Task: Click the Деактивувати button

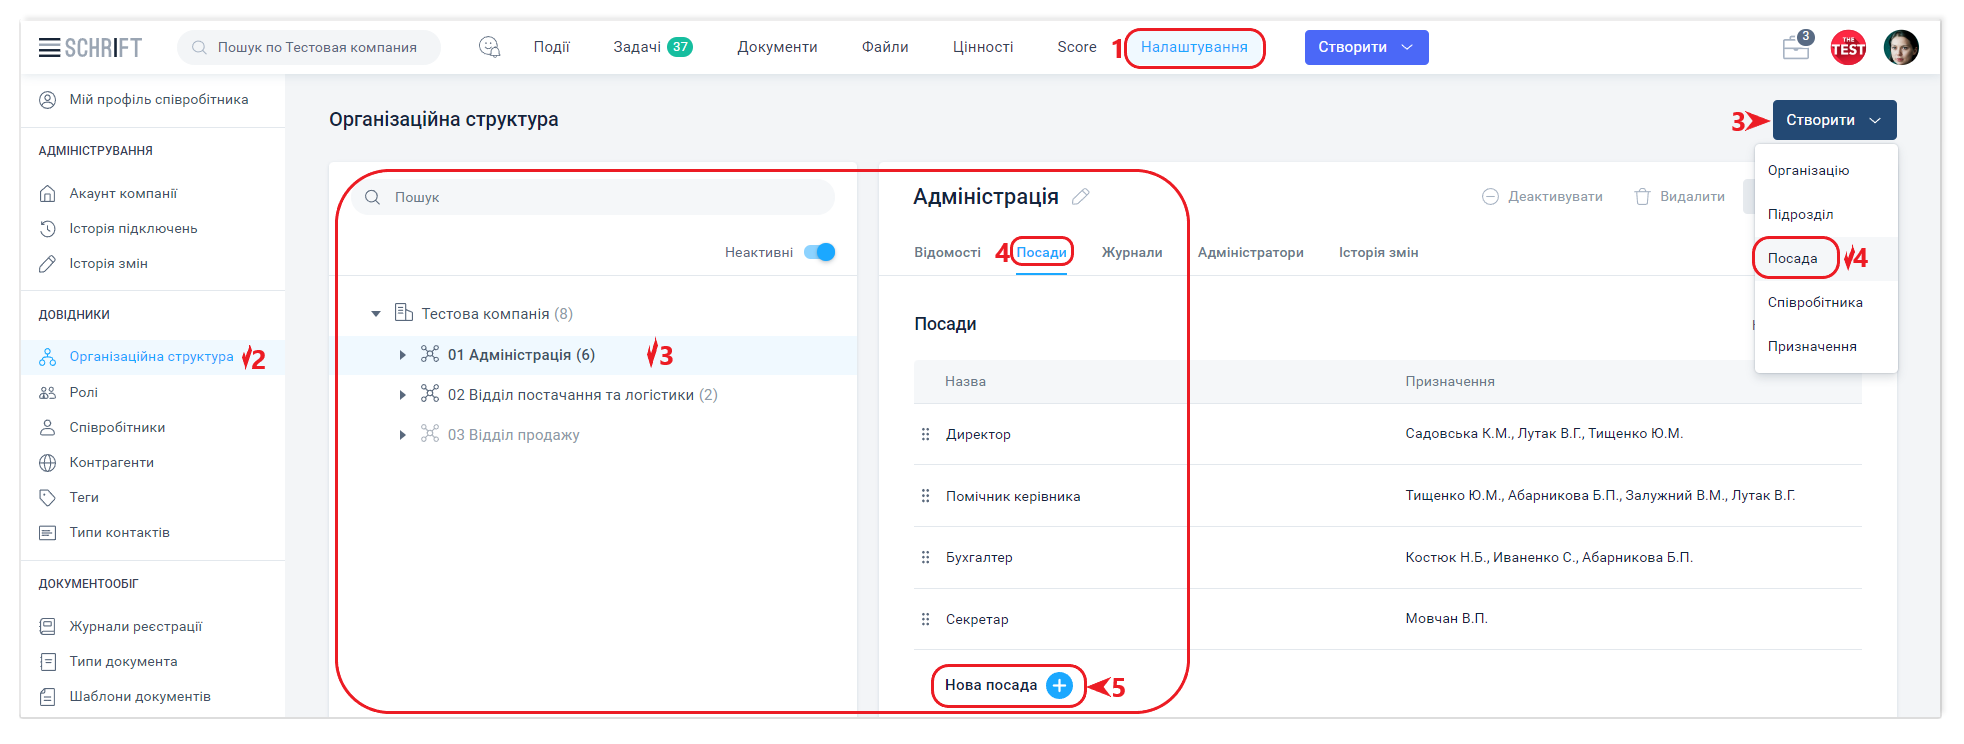Action: (1542, 197)
